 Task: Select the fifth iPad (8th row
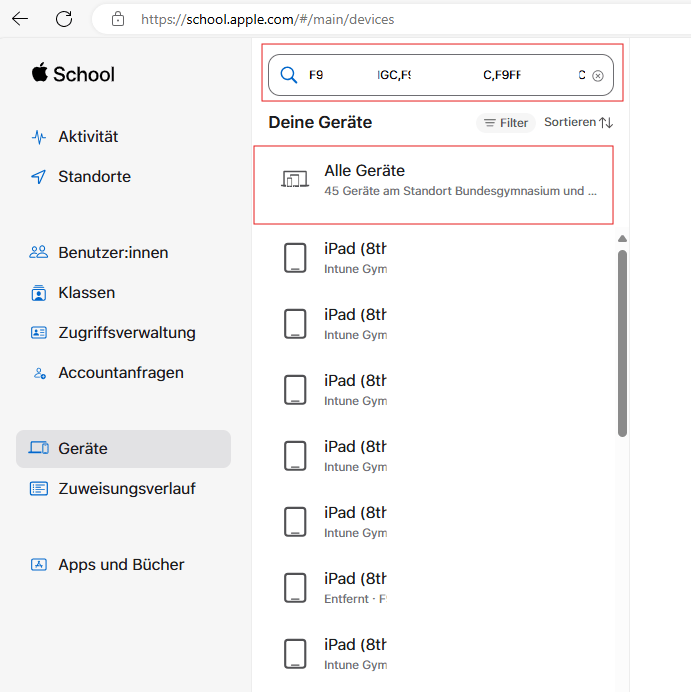[x=435, y=522]
